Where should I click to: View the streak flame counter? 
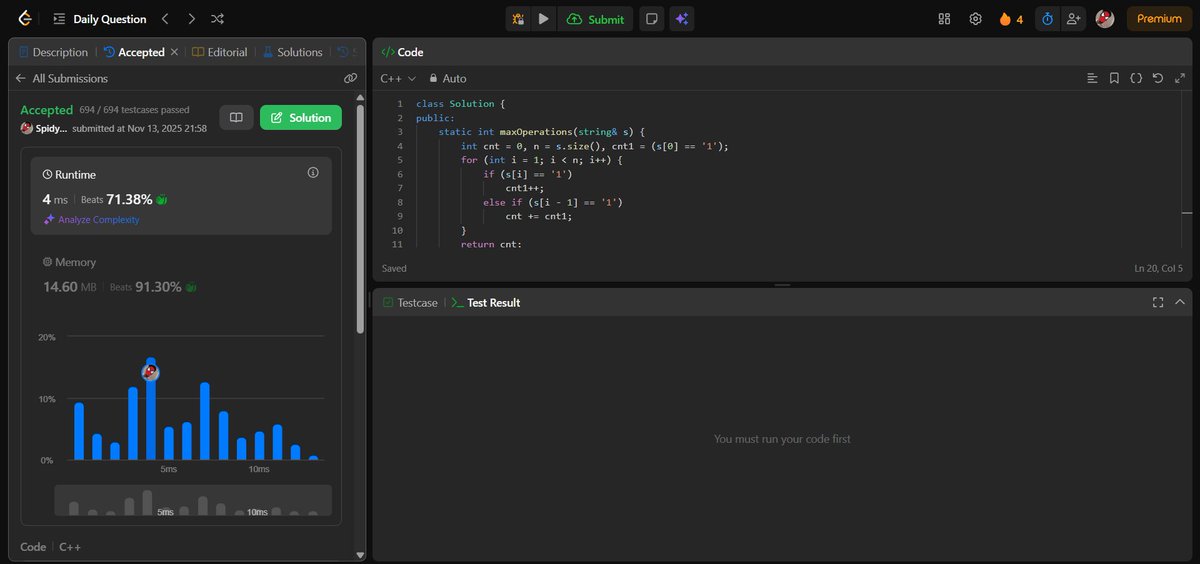click(1011, 19)
